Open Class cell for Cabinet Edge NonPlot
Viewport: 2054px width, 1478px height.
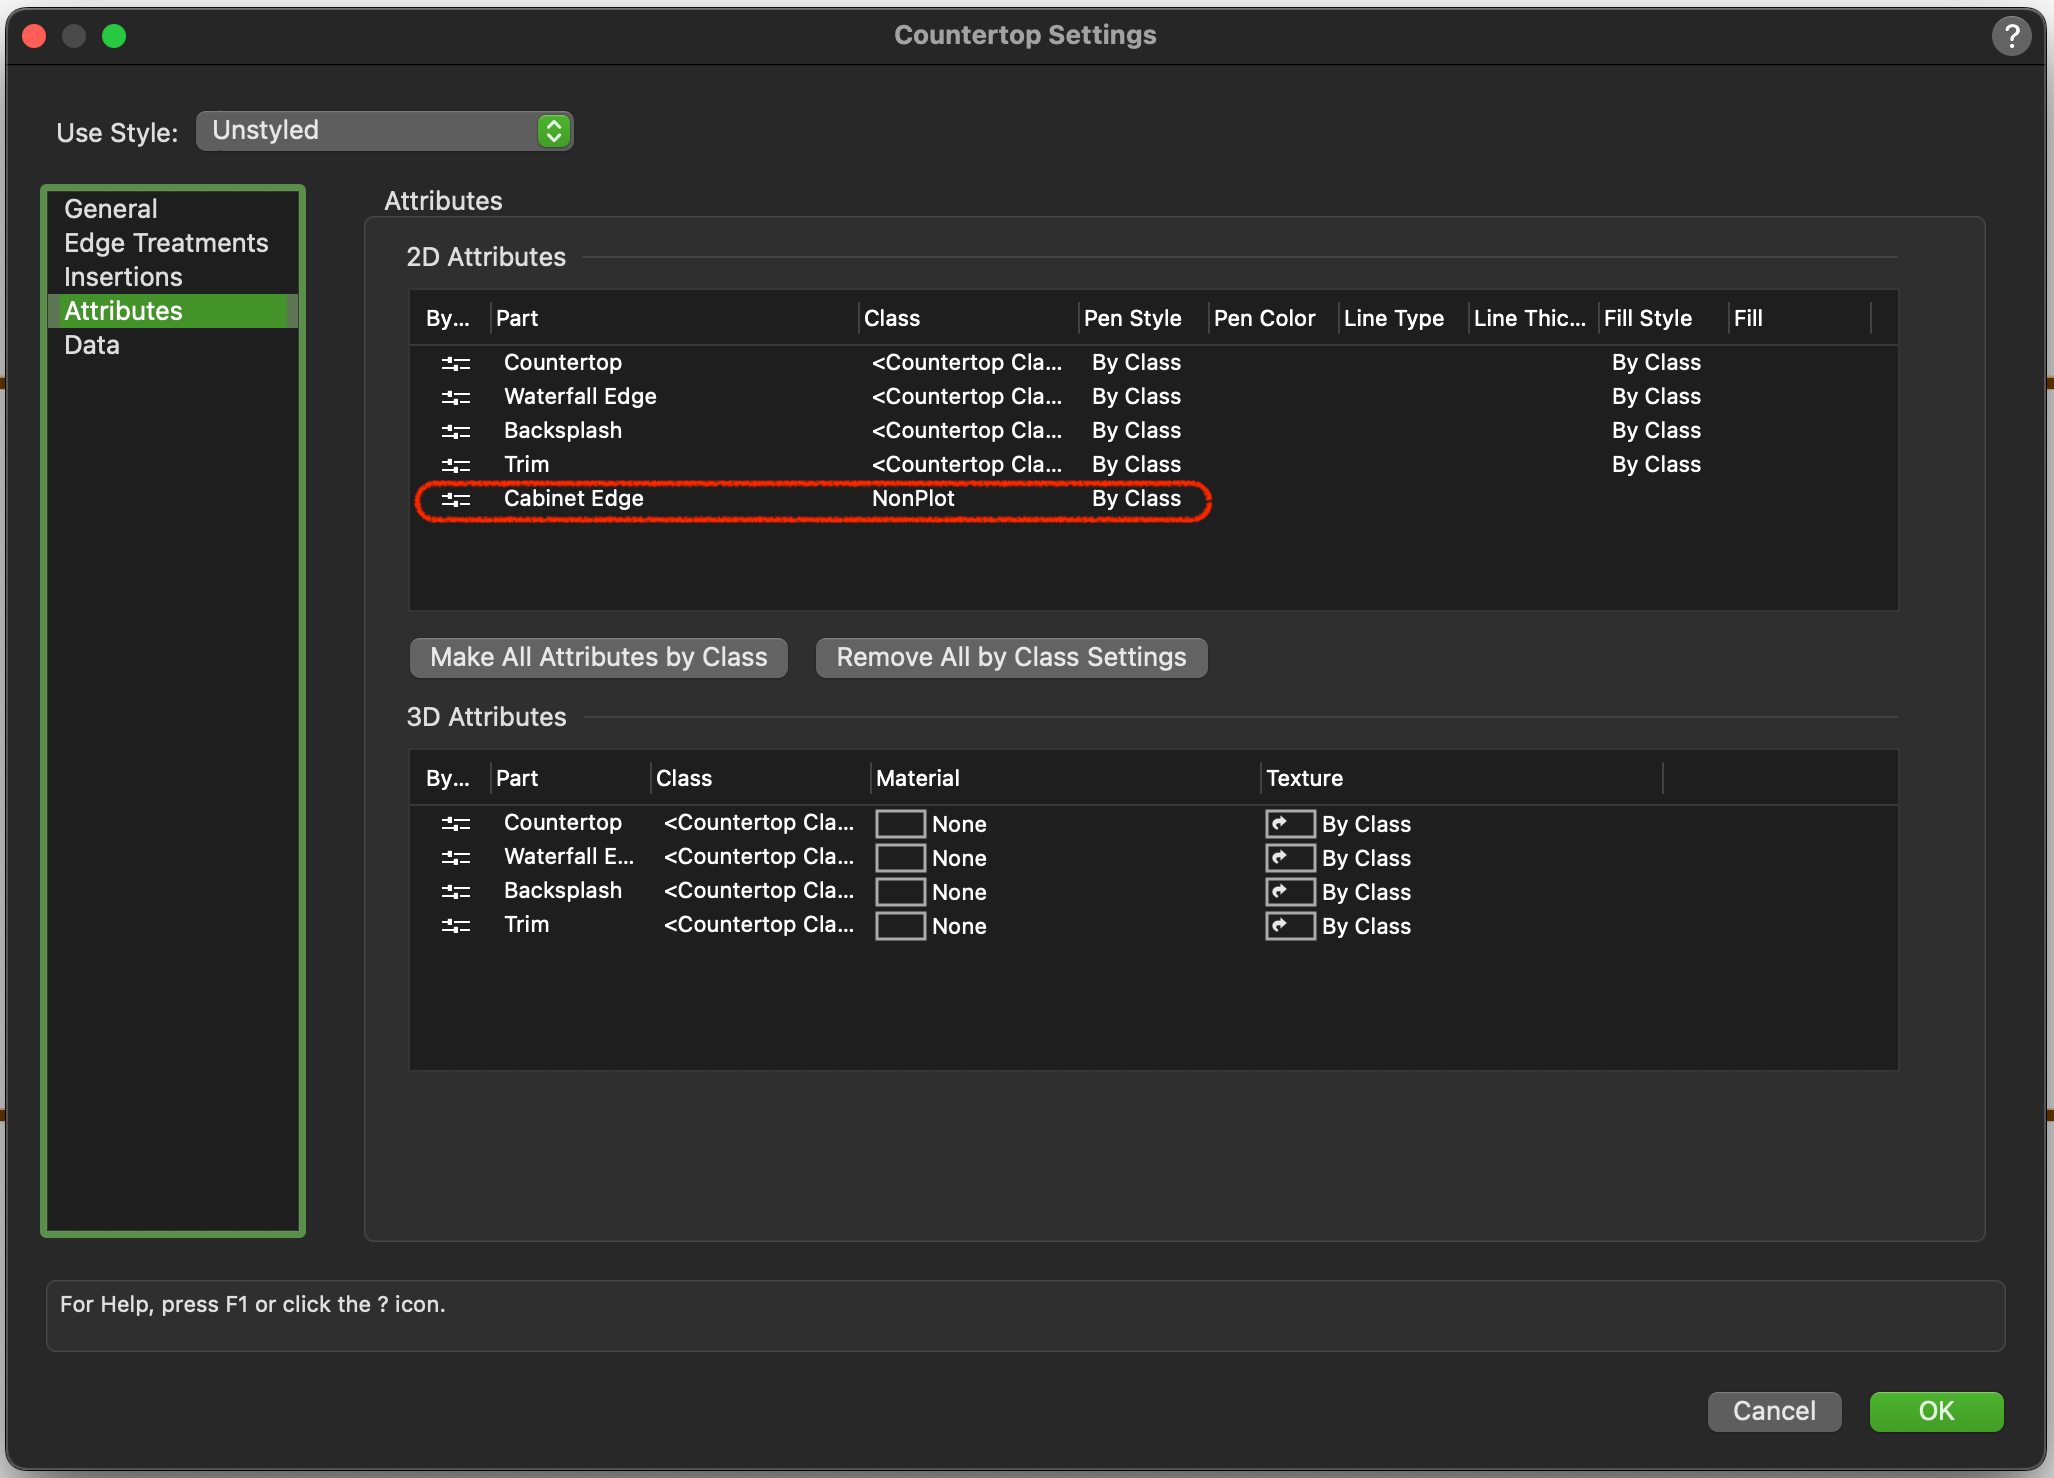pyautogui.click(x=913, y=499)
